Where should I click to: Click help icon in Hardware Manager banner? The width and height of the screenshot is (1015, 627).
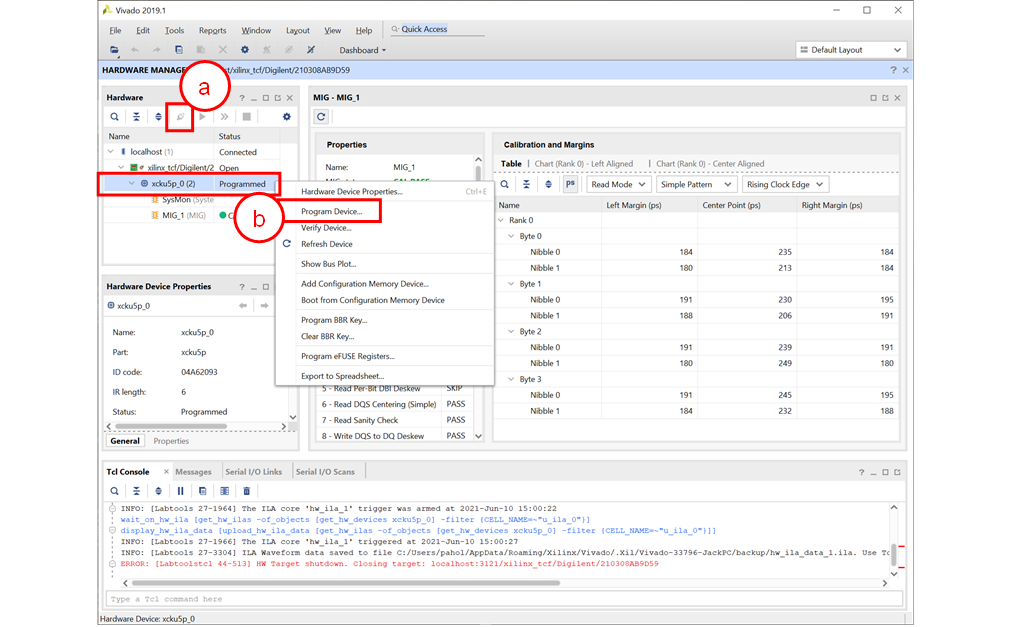click(x=893, y=70)
